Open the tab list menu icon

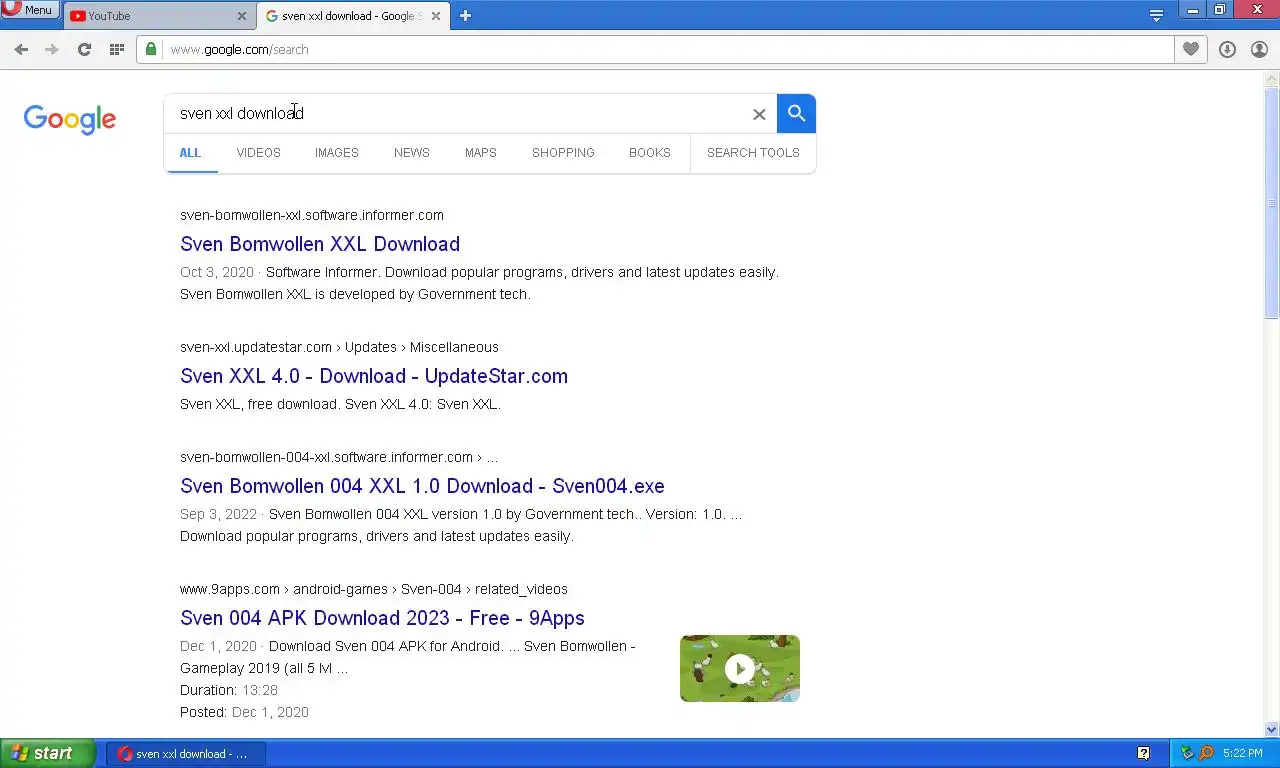coord(1156,16)
